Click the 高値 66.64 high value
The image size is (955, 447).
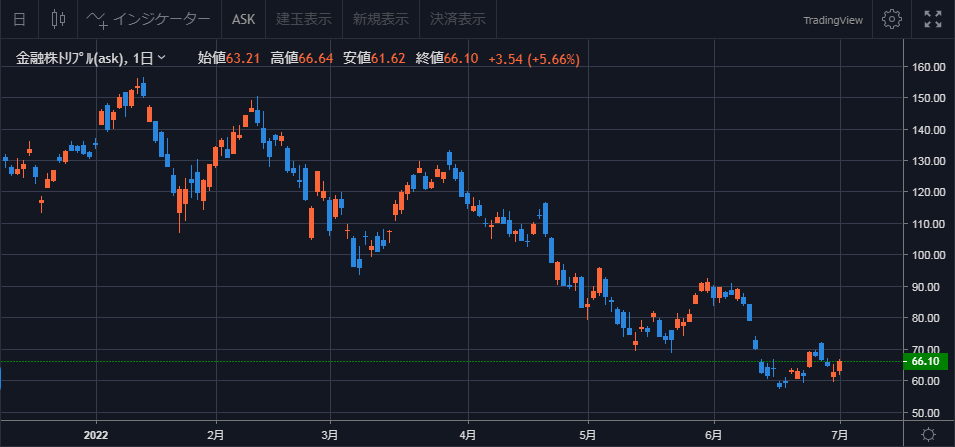tap(301, 58)
